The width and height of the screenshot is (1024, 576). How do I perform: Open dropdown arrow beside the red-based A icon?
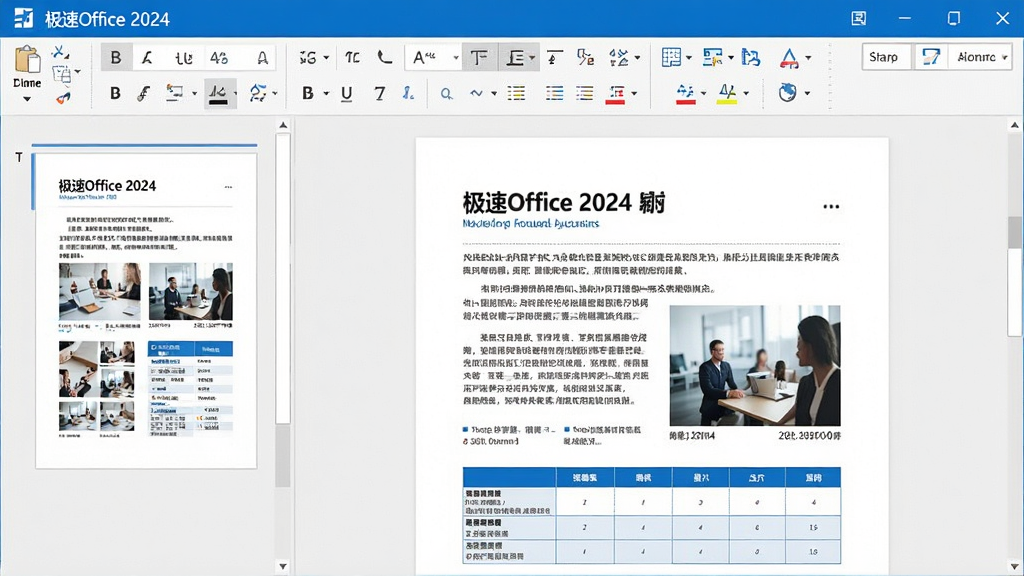click(808, 58)
